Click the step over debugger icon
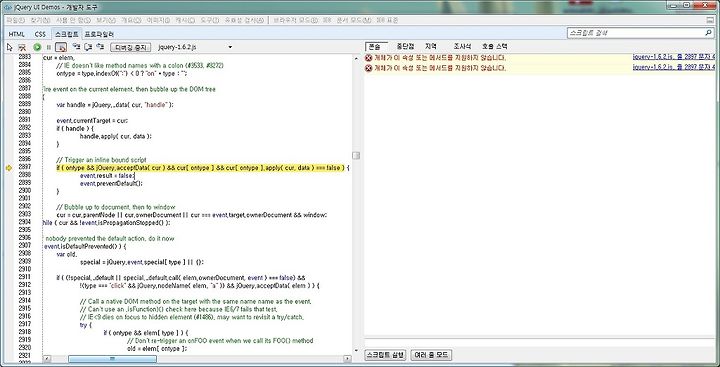This screenshot has width=720, height=367. [88, 47]
